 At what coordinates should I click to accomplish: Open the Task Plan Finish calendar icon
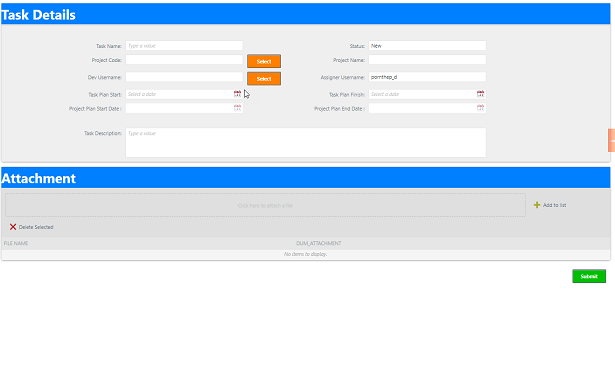[480, 94]
